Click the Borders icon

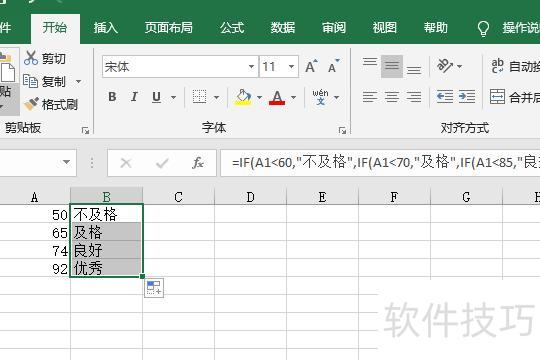pos(199,97)
